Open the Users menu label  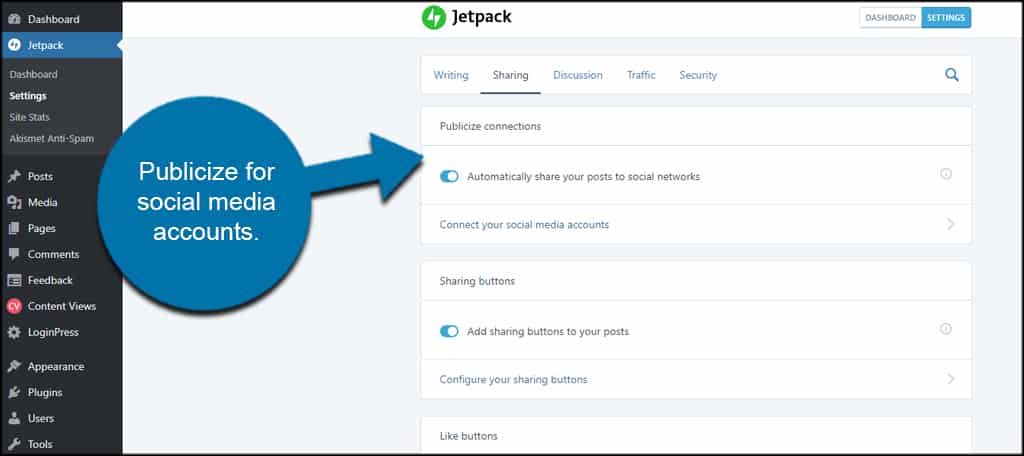point(41,418)
